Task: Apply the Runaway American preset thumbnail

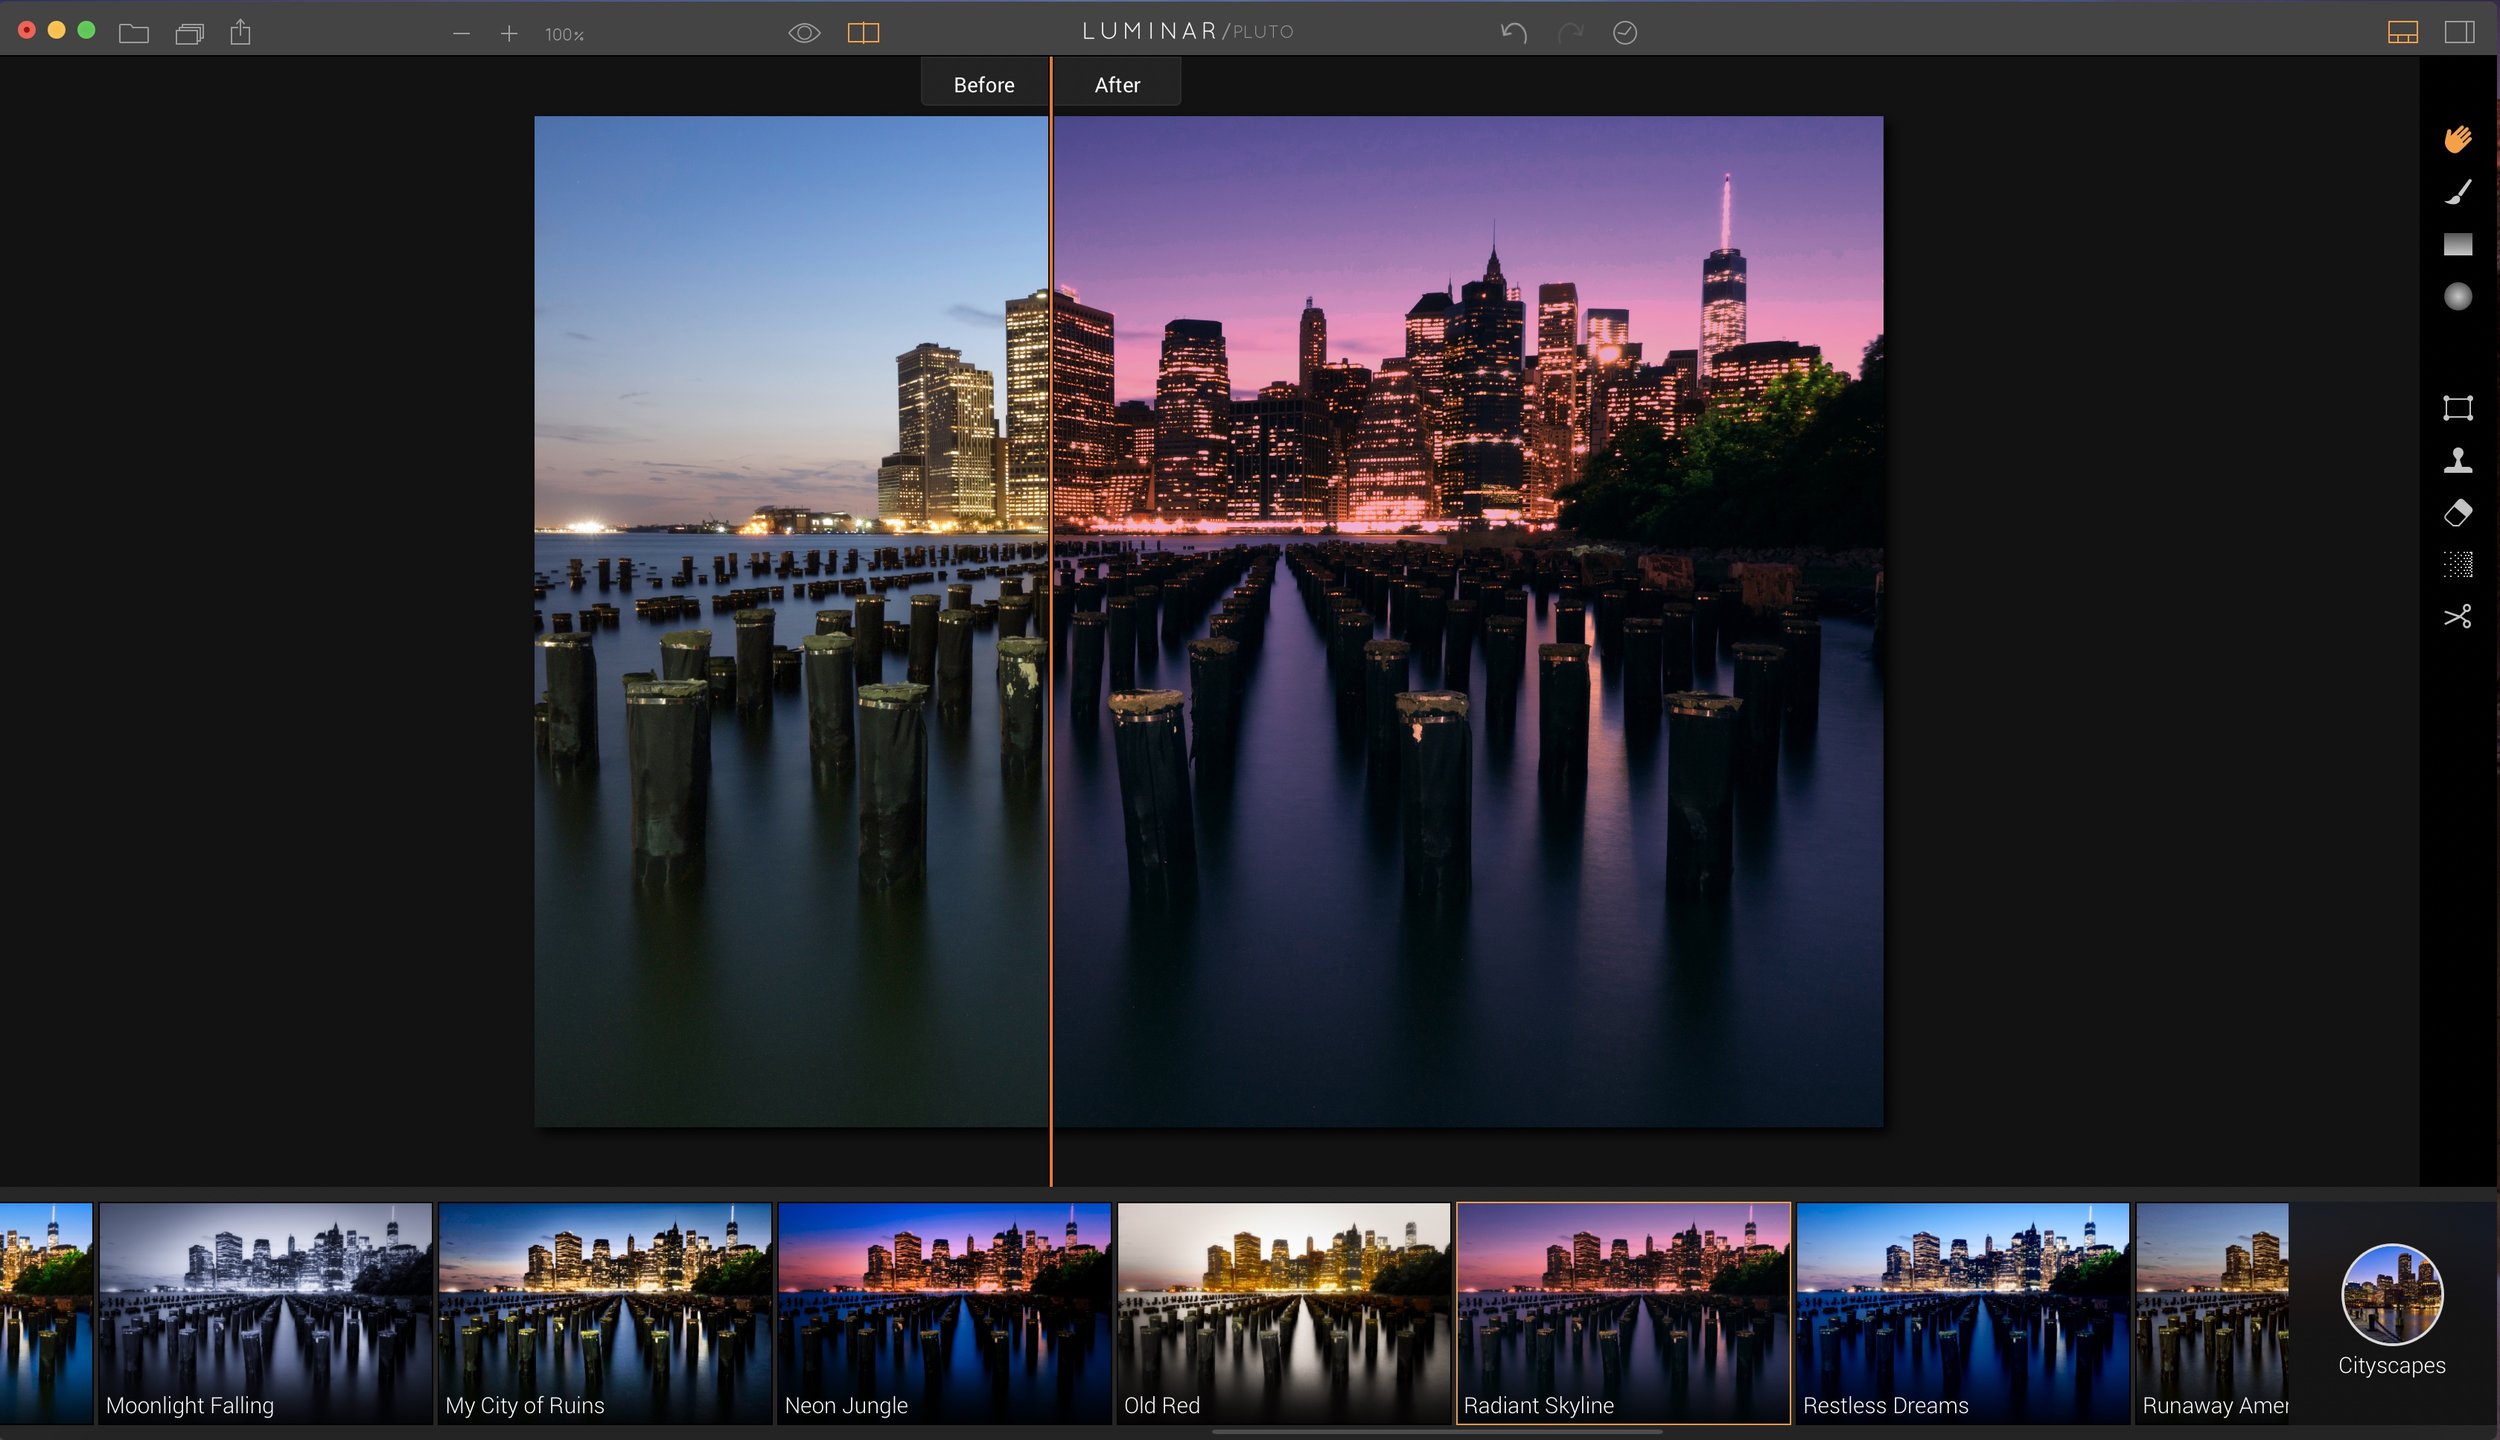Action: 2212,1313
